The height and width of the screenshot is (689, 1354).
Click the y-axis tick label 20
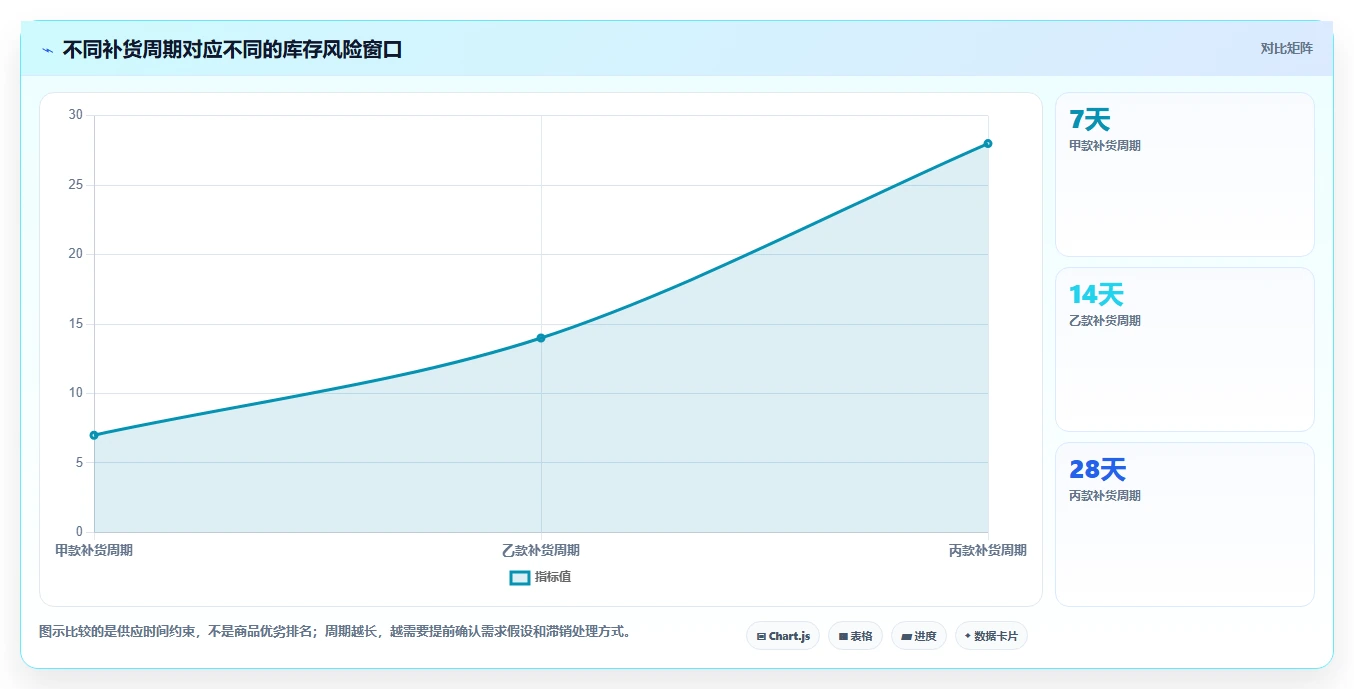click(x=76, y=254)
